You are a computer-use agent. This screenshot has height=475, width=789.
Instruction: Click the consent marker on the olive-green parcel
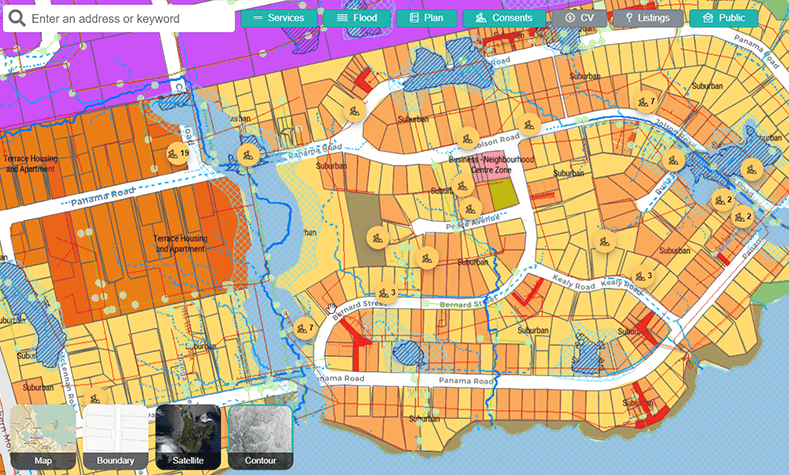click(x=377, y=238)
